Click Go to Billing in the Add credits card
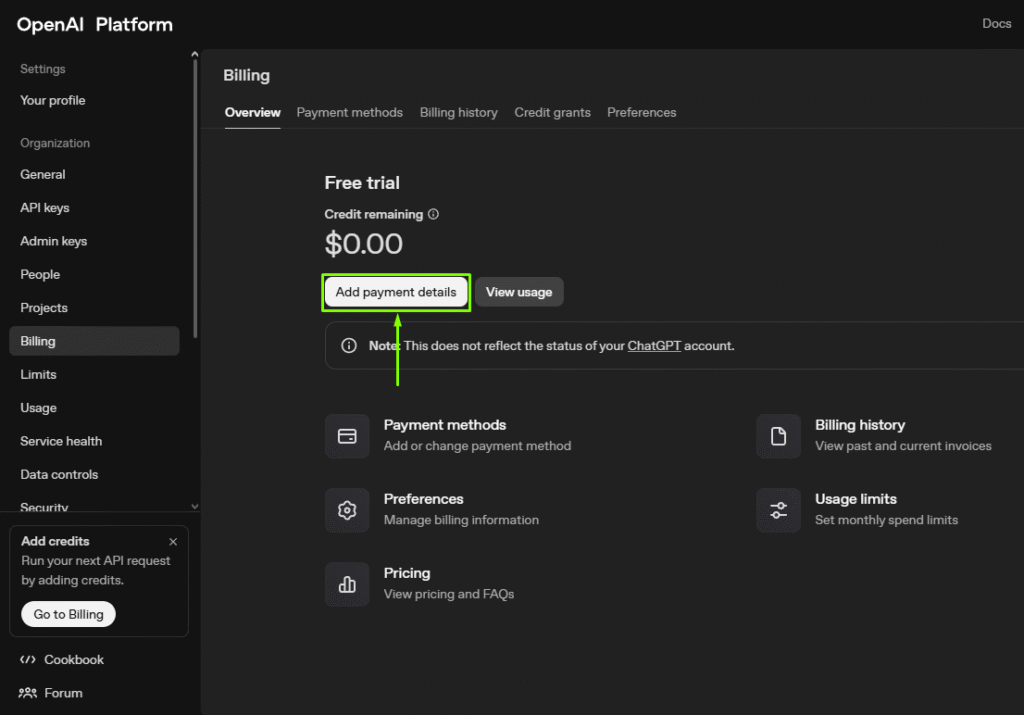 point(67,614)
